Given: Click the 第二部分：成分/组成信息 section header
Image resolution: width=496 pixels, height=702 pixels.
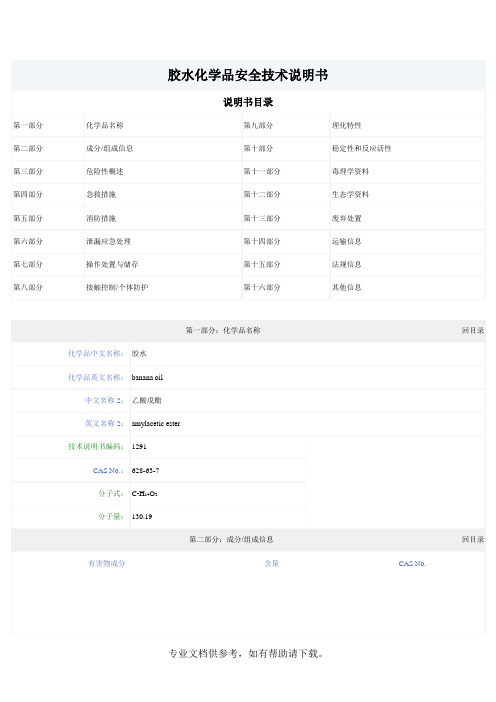Looking at the screenshot, I should tap(231, 539).
